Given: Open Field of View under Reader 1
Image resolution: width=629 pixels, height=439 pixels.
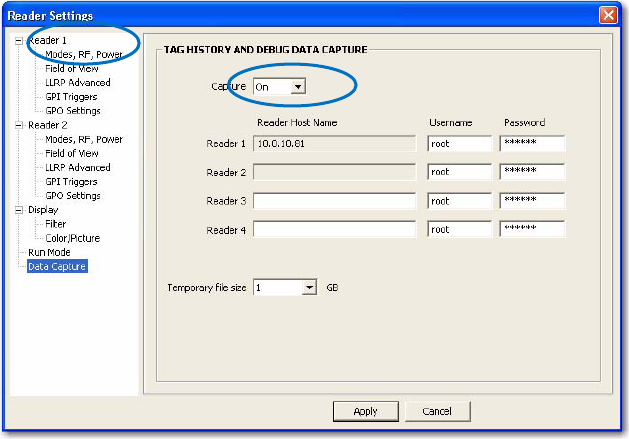Looking at the screenshot, I should click(71, 69).
